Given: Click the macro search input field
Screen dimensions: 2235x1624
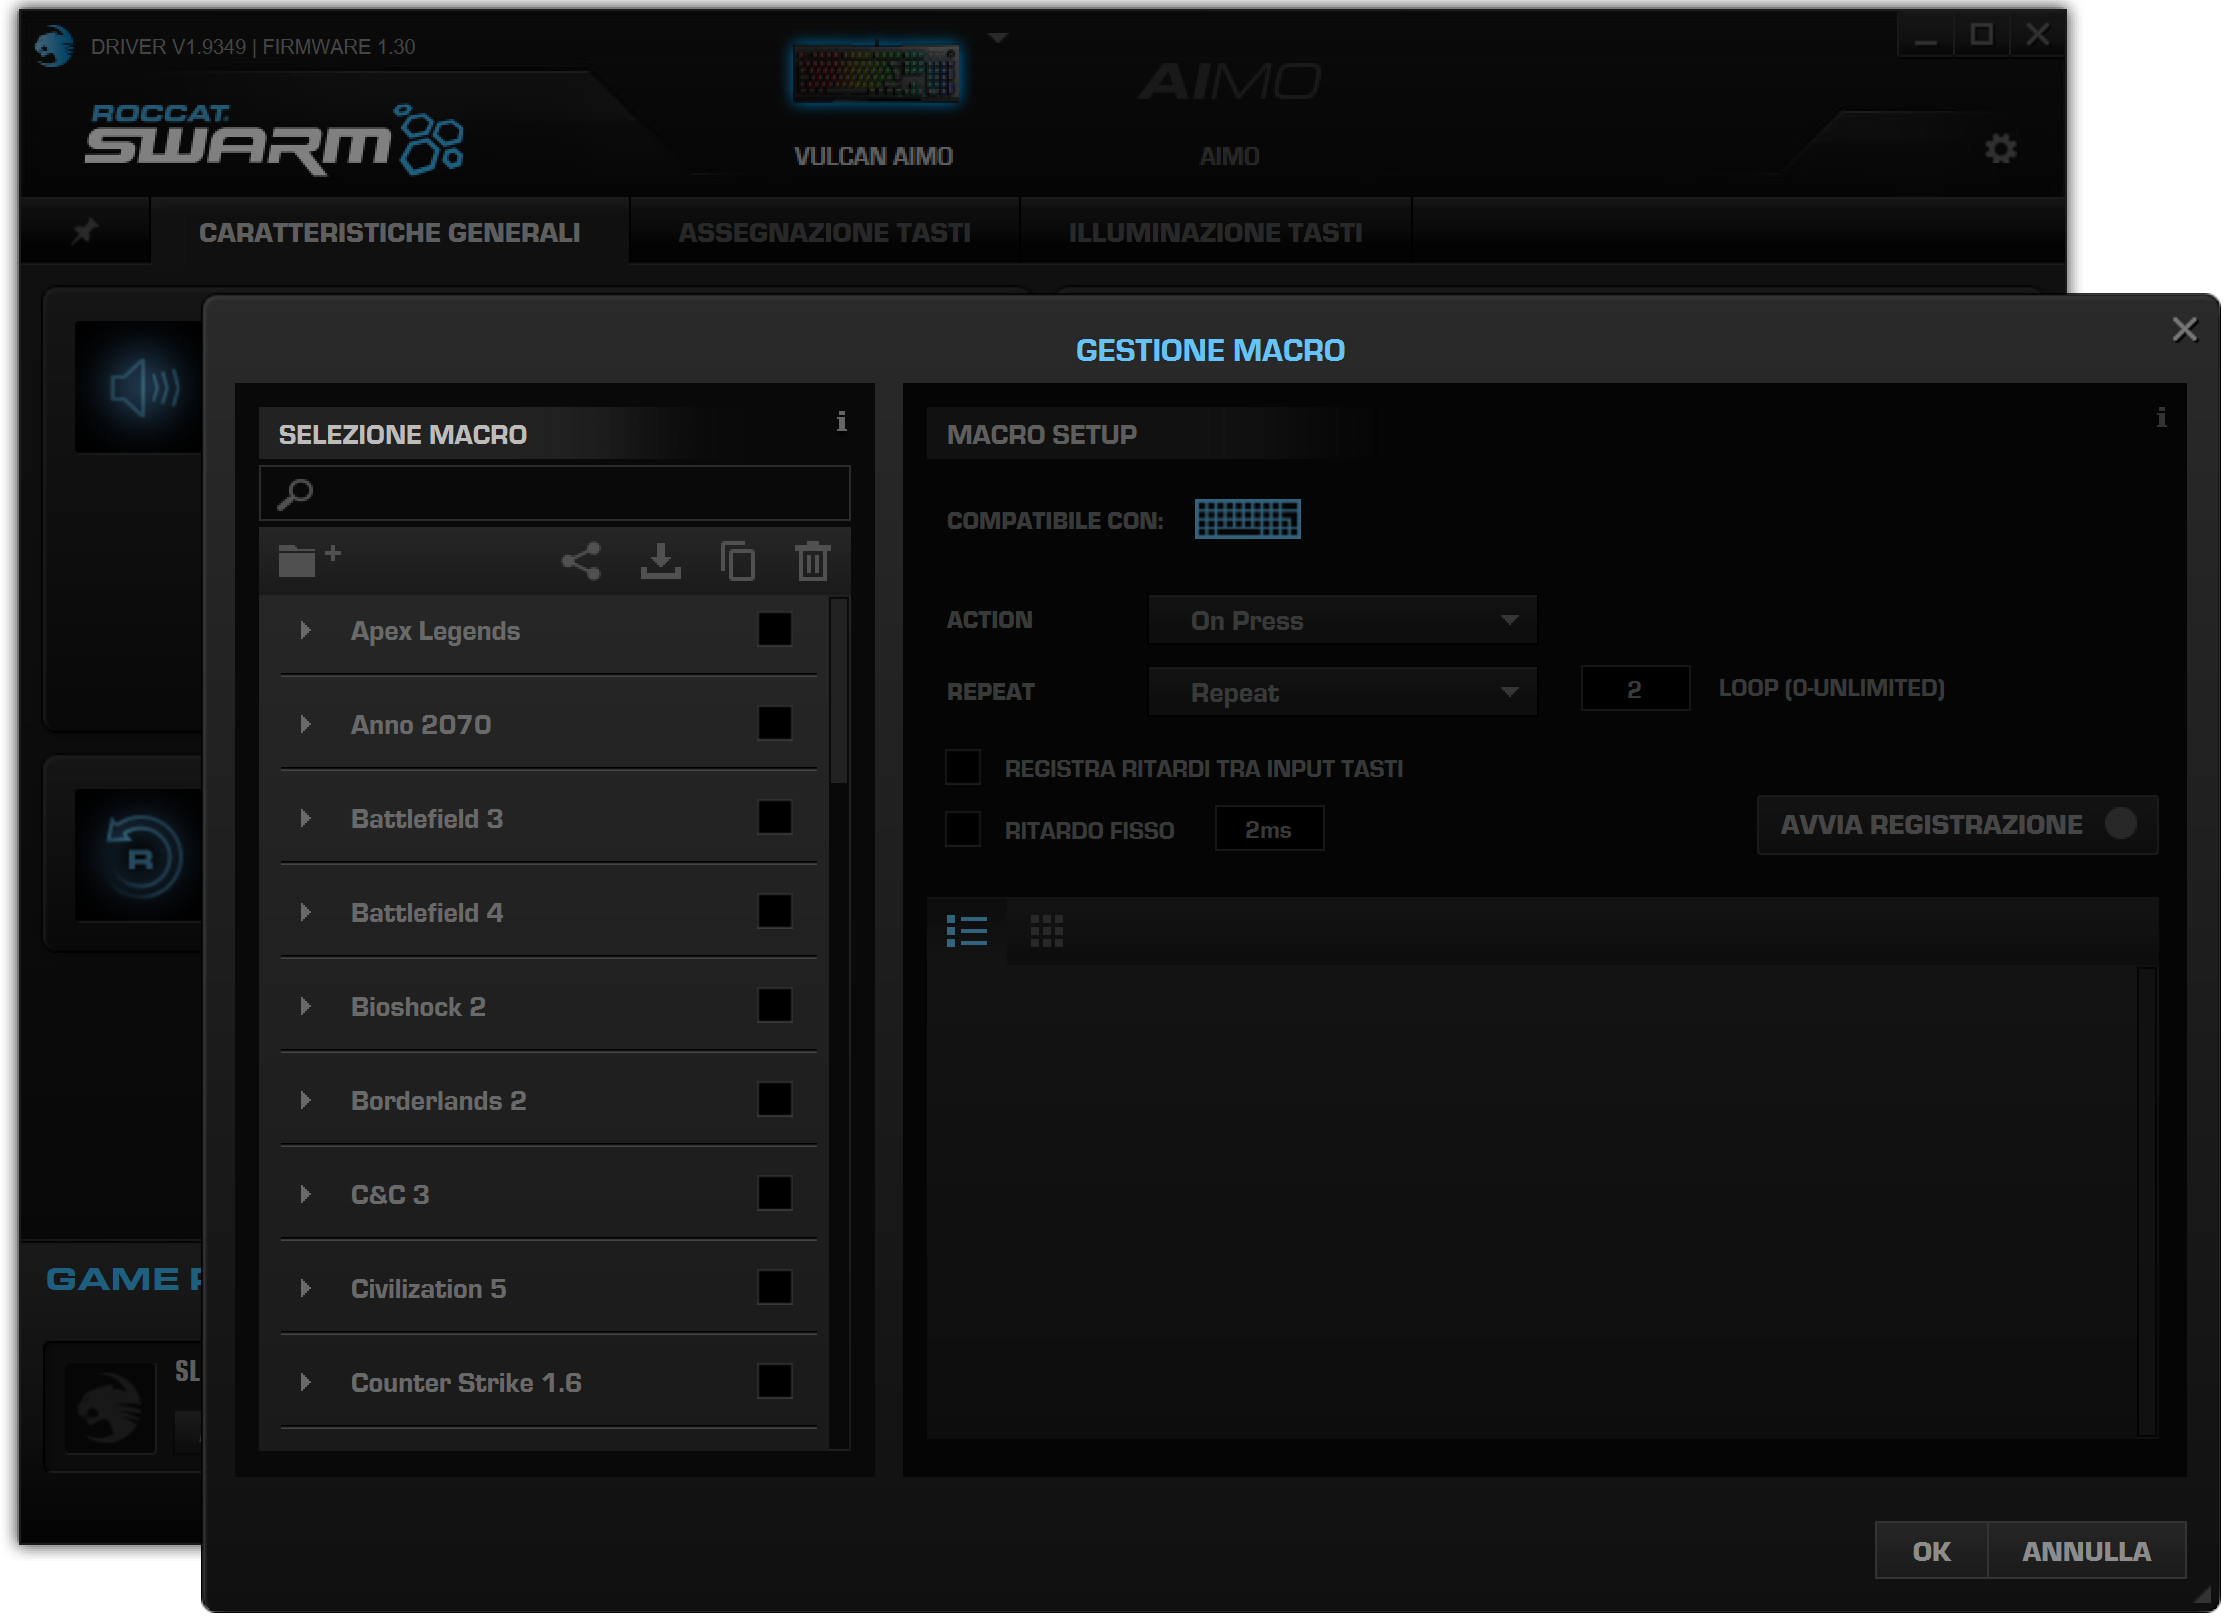Looking at the screenshot, I should point(555,494).
